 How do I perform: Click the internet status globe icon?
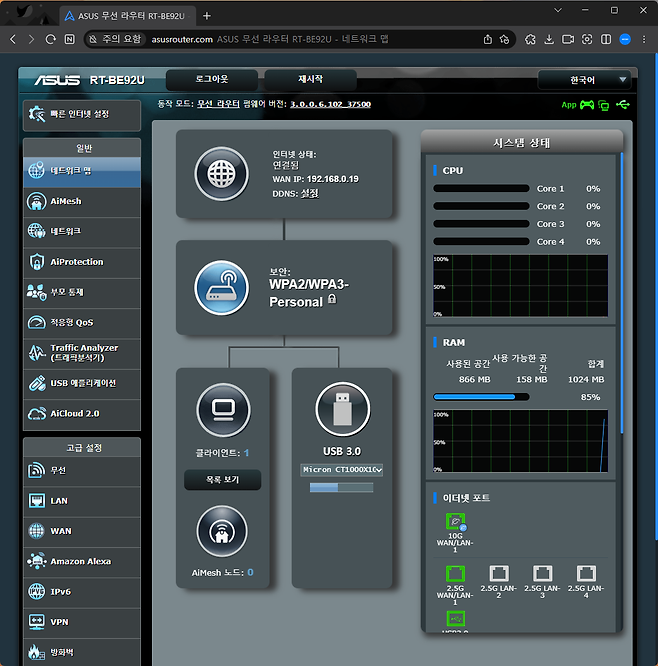point(221,173)
